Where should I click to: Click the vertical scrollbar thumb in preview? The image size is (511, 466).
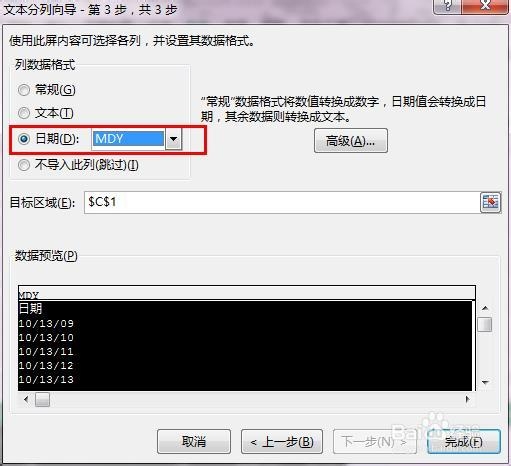(x=485, y=324)
